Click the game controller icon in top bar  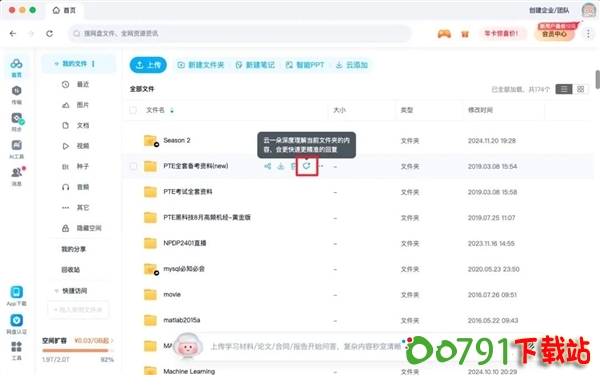[x=444, y=34]
